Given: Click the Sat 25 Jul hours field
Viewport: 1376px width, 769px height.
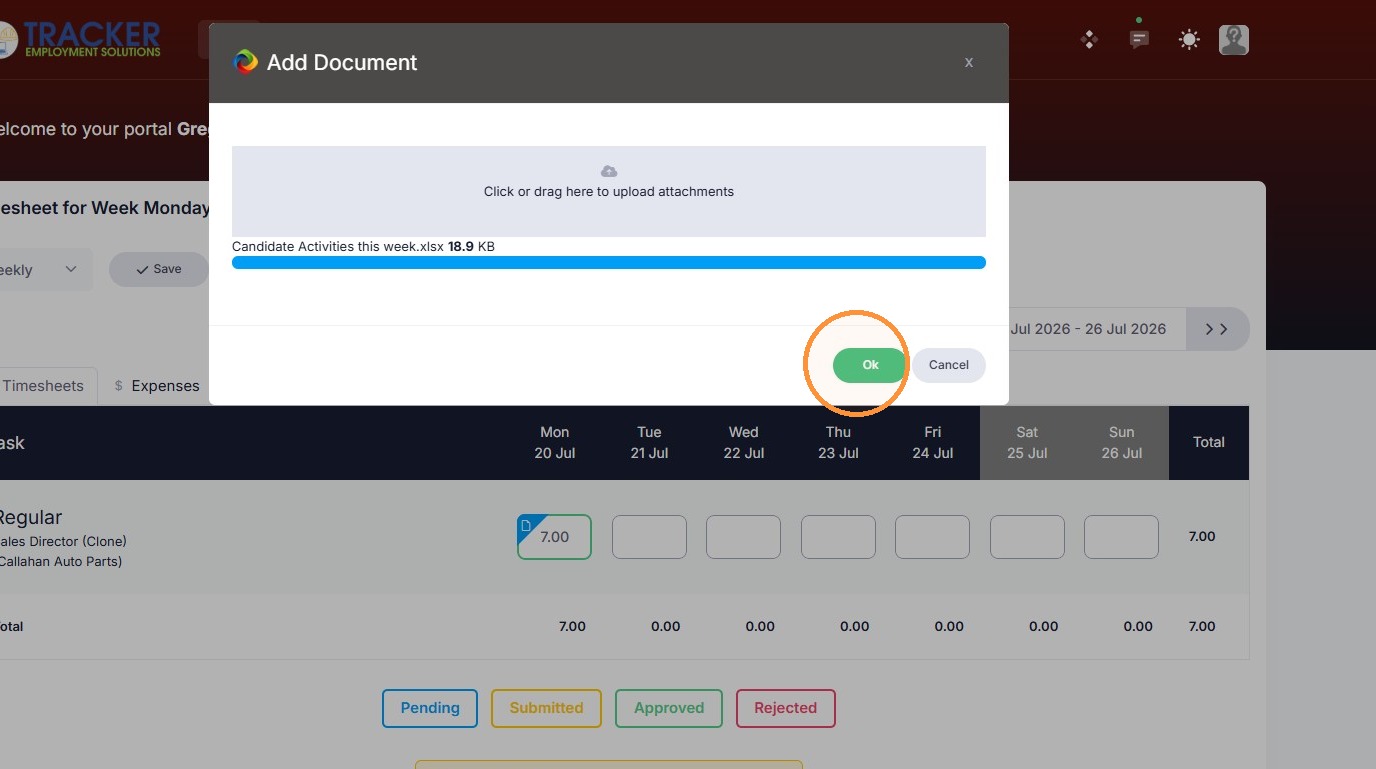Looking at the screenshot, I should point(1027,537).
